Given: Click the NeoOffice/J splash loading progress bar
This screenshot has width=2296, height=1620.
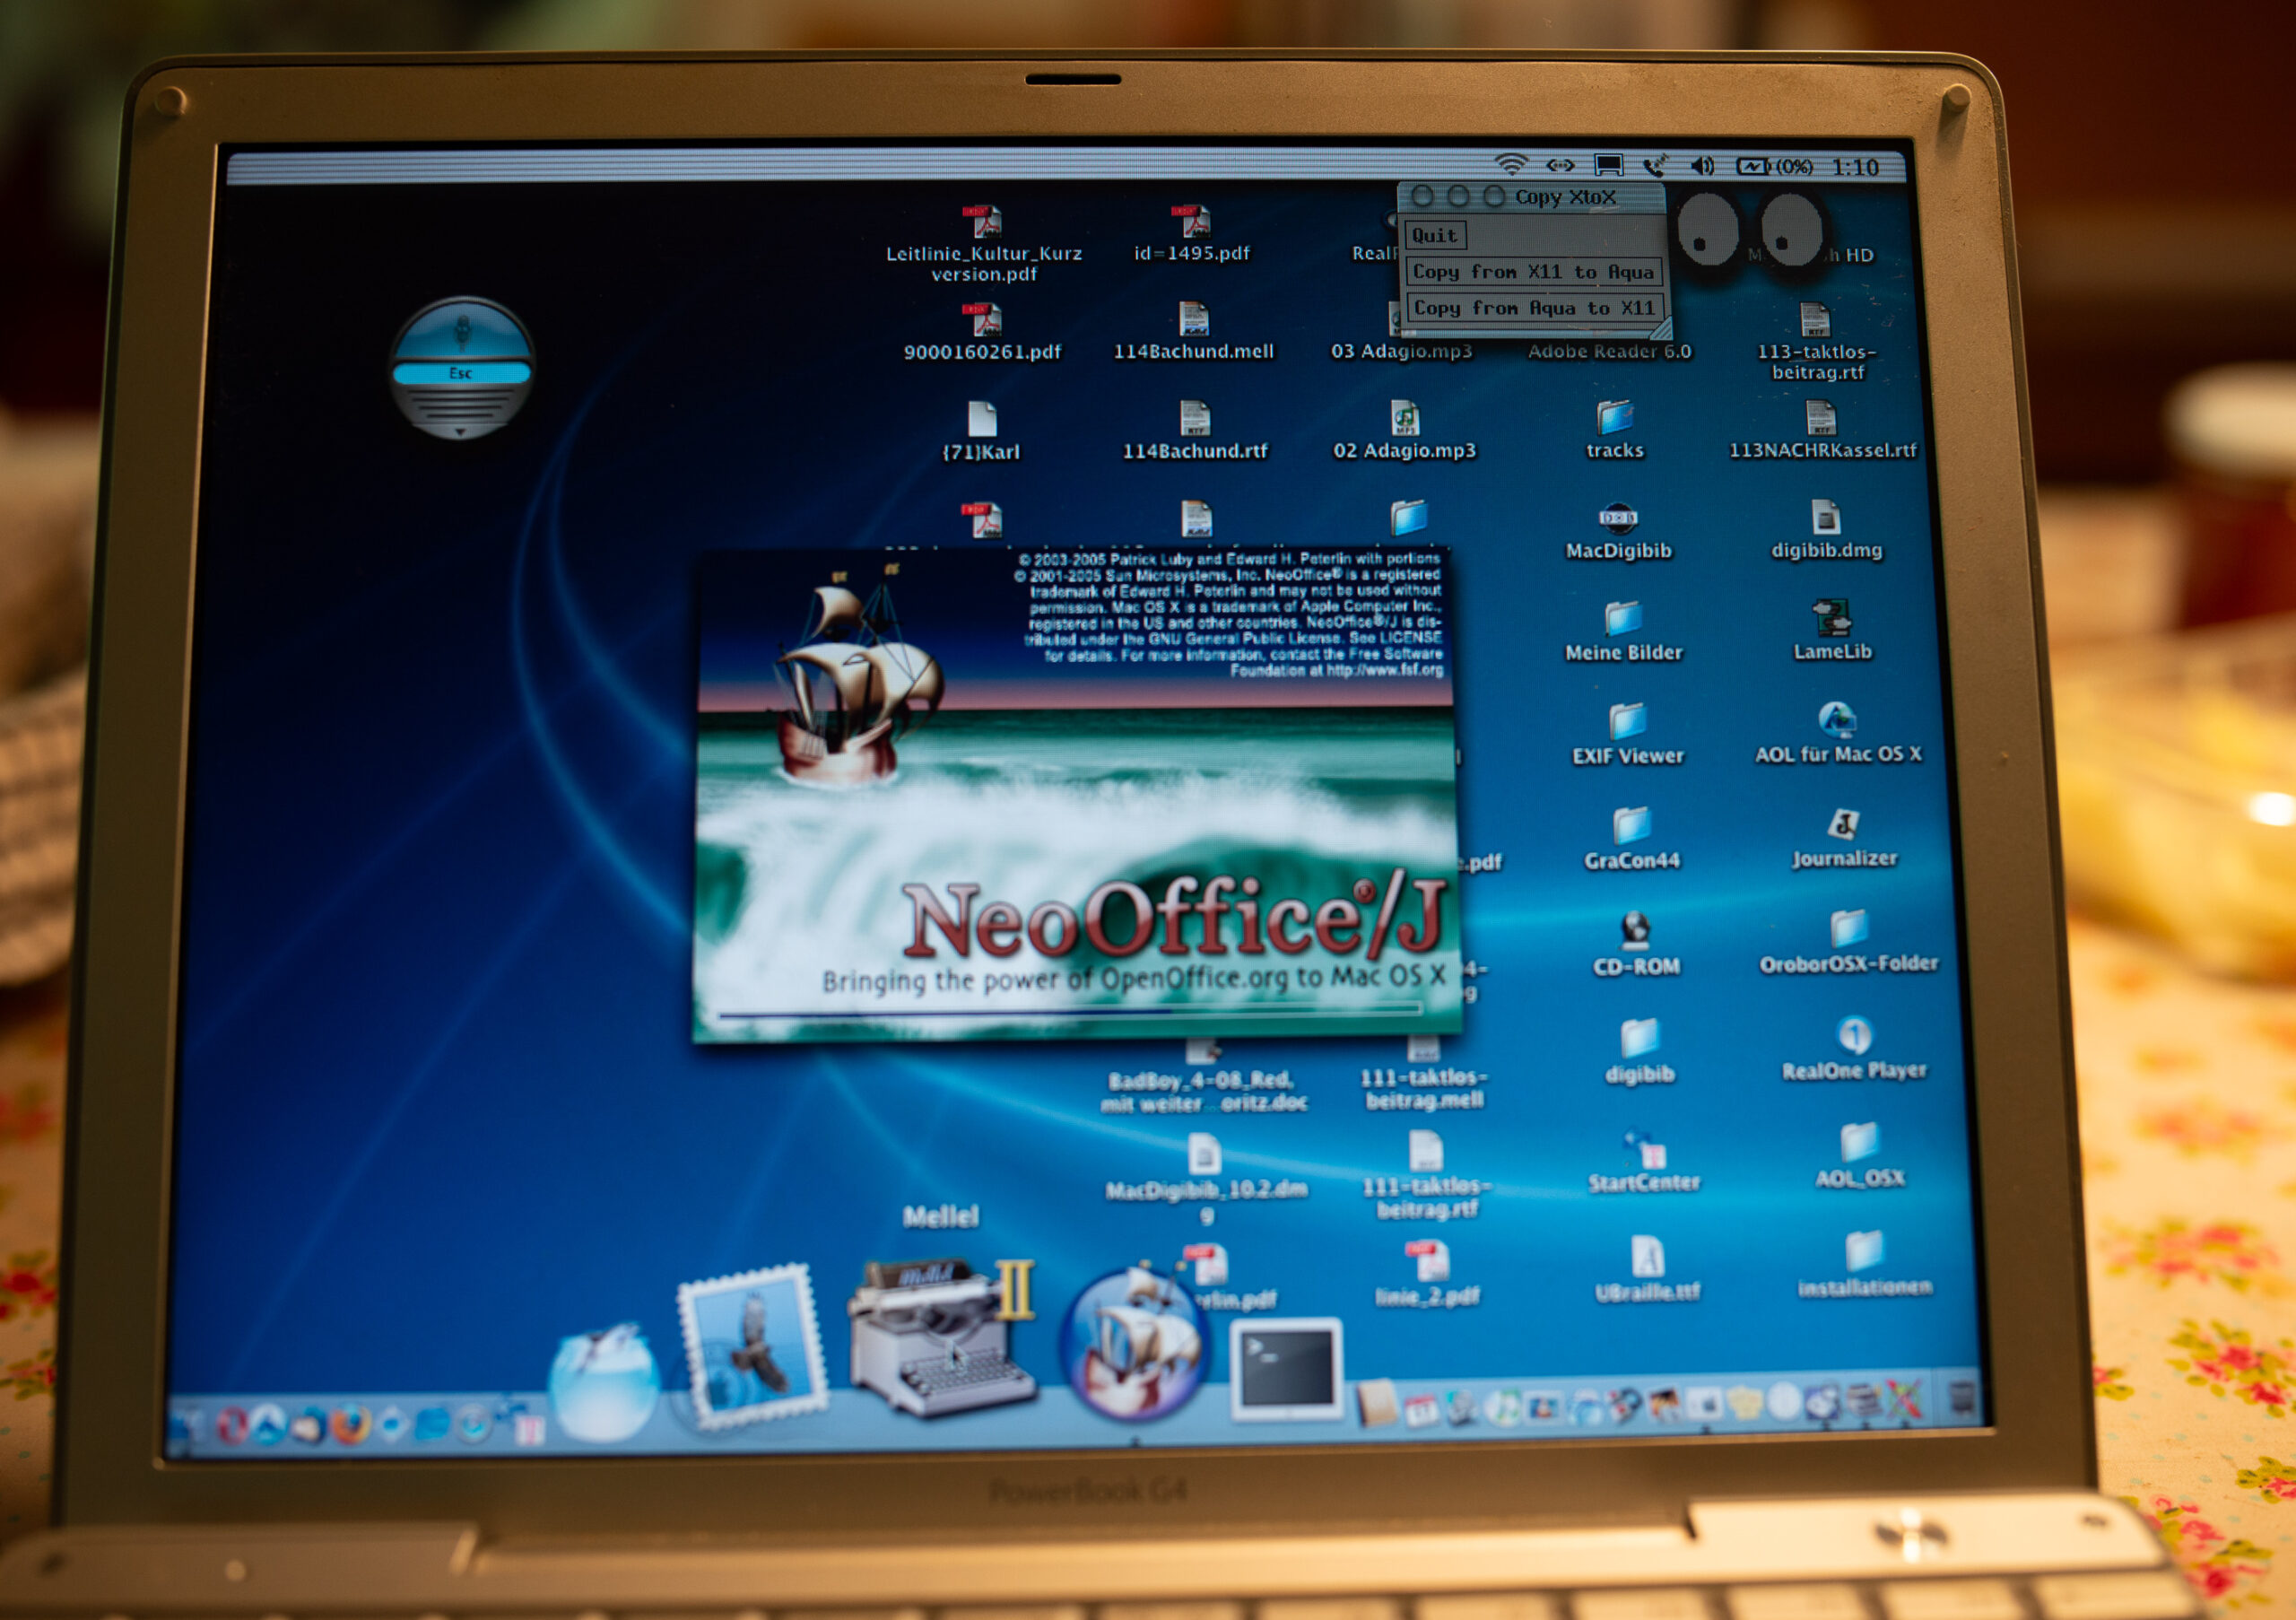Looking at the screenshot, I should 1070,1011.
